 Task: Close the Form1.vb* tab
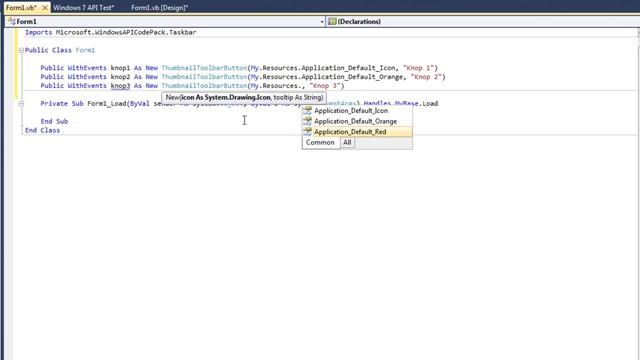point(45,8)
